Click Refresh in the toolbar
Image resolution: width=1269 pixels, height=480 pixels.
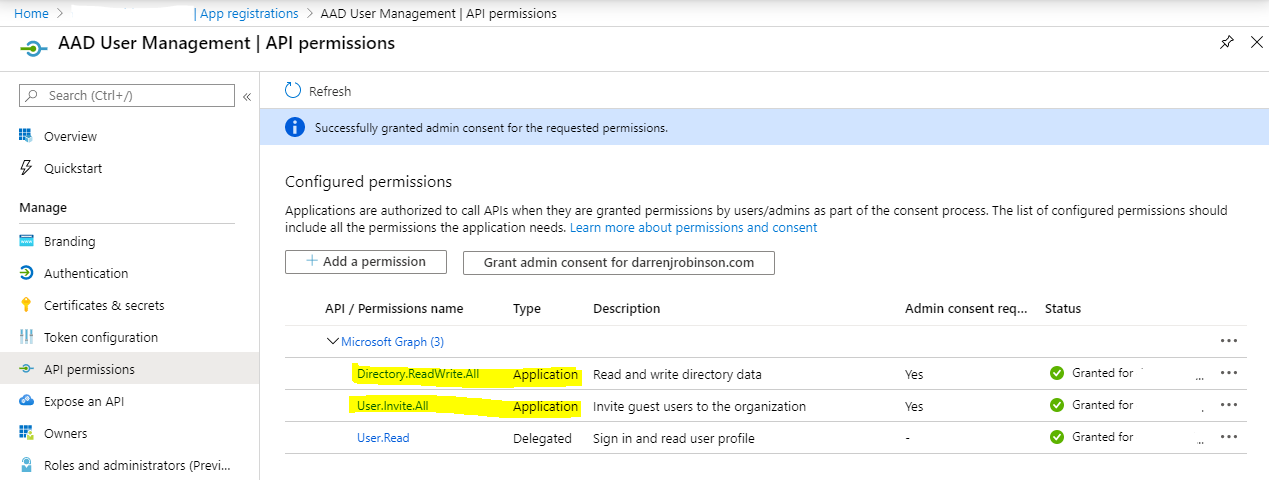click(330, 91)
